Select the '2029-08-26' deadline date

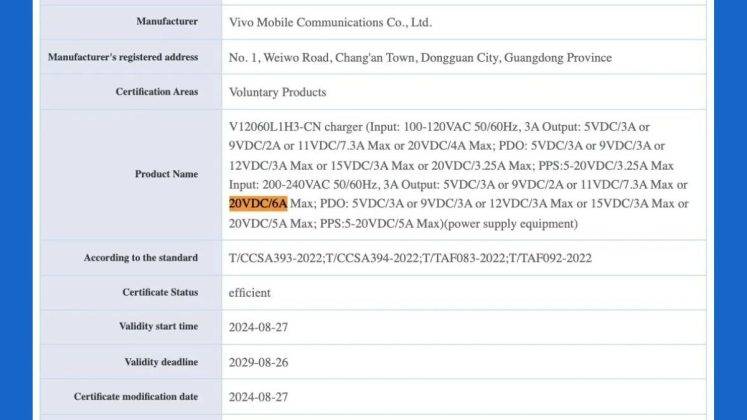[x=259, y=362]
